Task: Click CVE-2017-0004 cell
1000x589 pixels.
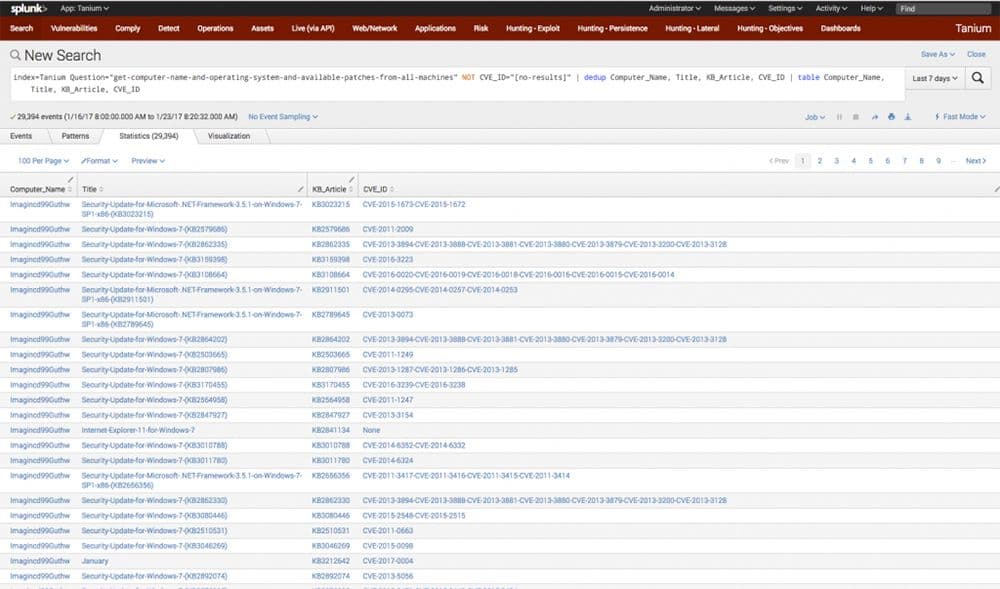Action: tap(388, 562)
